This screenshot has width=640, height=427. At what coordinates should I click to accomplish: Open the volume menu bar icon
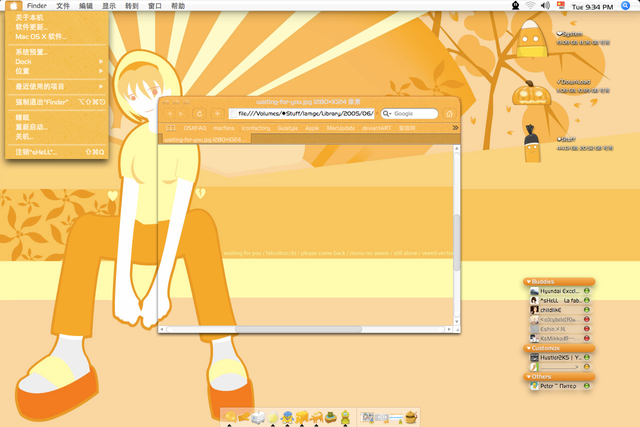(545, 6)
